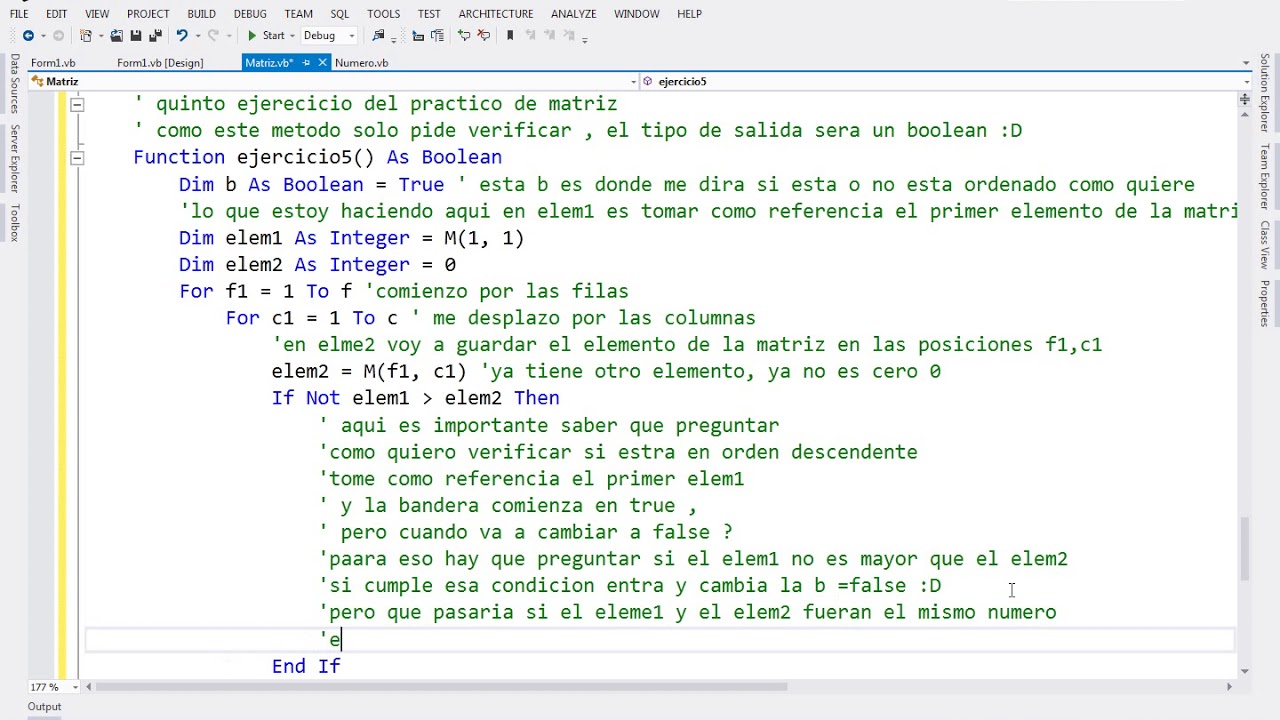Open the PROJECT menu
The image size is (1280, 720).
(148, 14)
